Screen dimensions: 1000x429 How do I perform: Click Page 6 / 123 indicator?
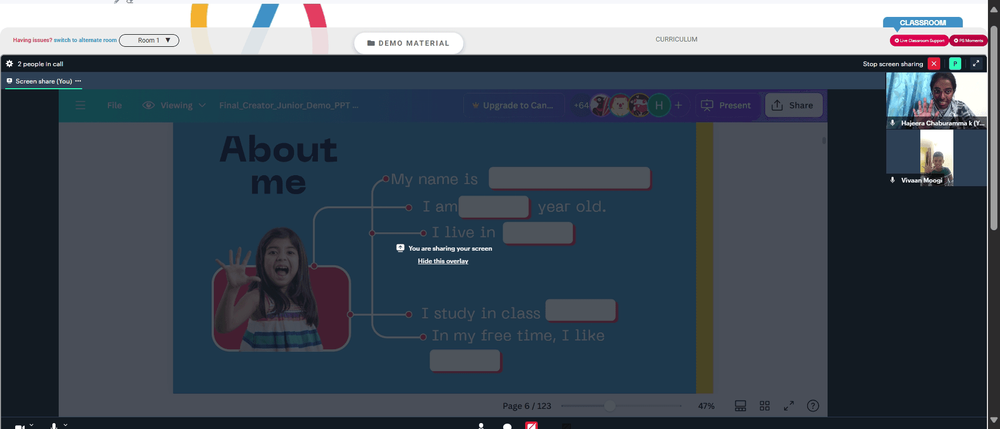tap(527, 406)
